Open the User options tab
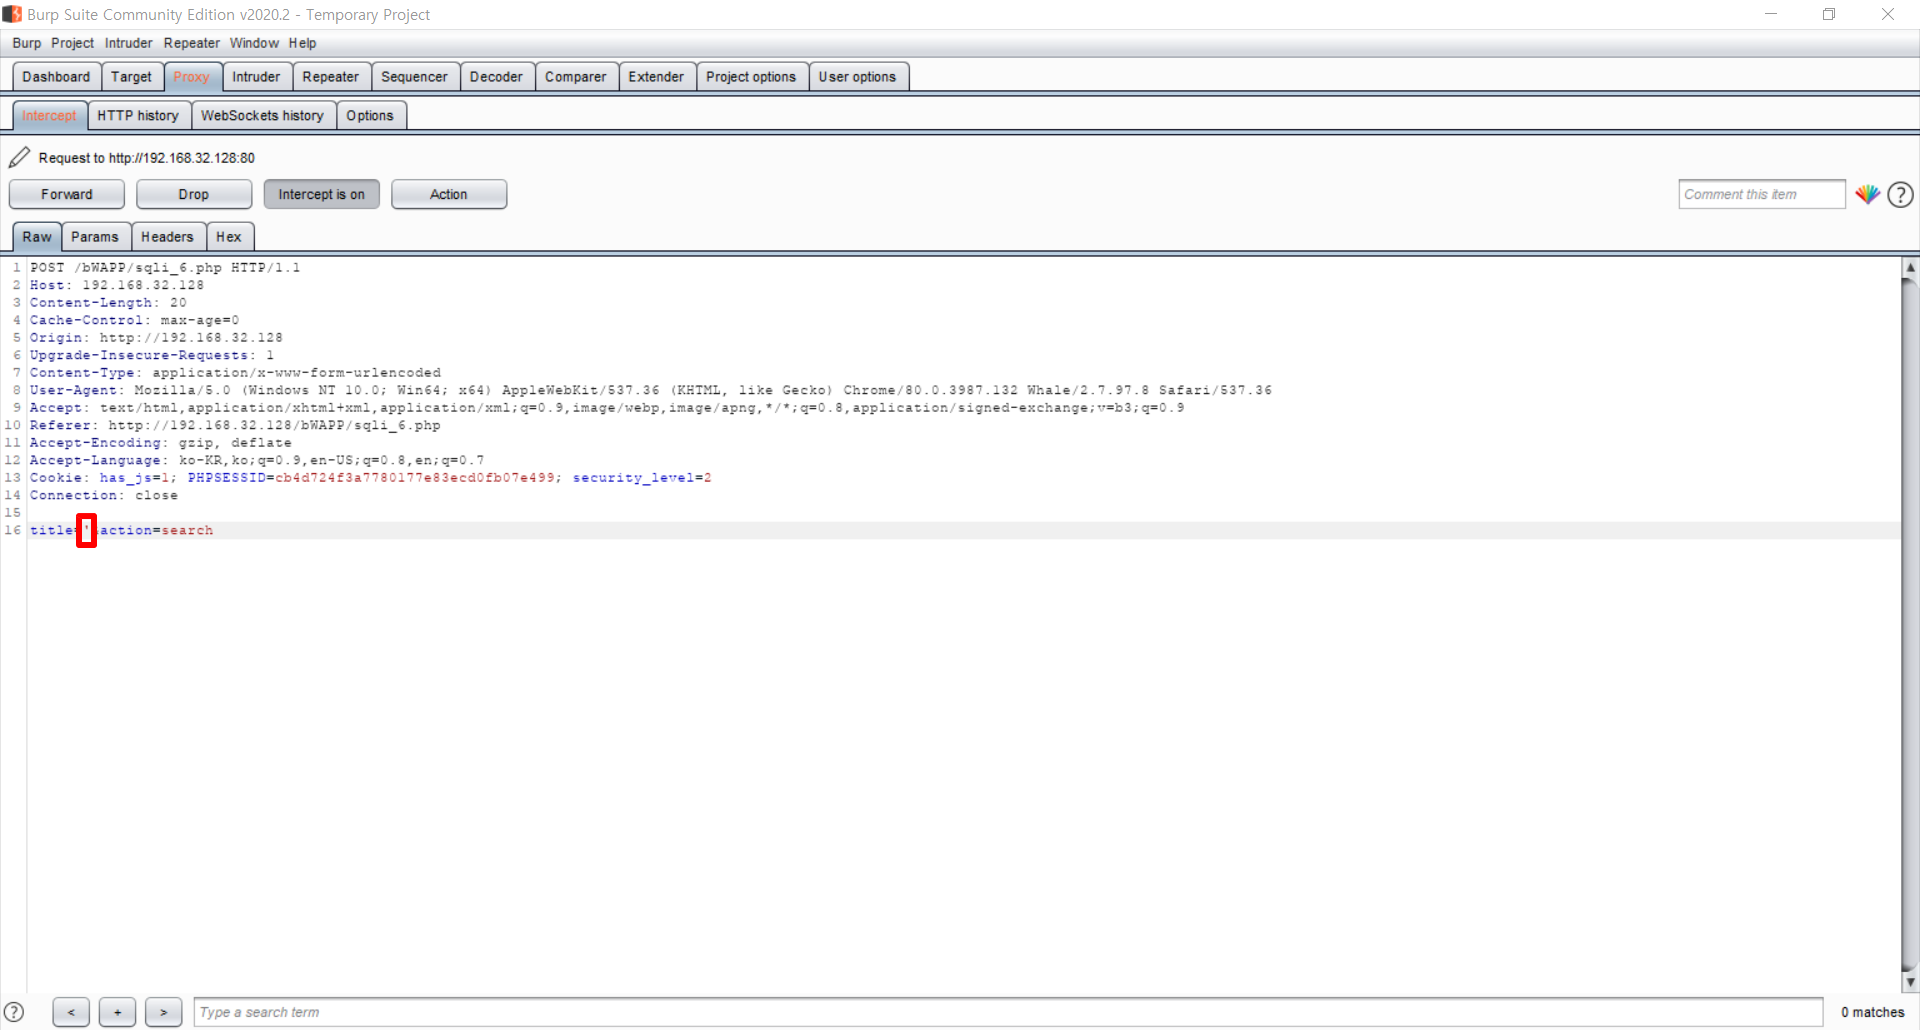This screenshot has height=1030, width=1920. click(857, 77)
